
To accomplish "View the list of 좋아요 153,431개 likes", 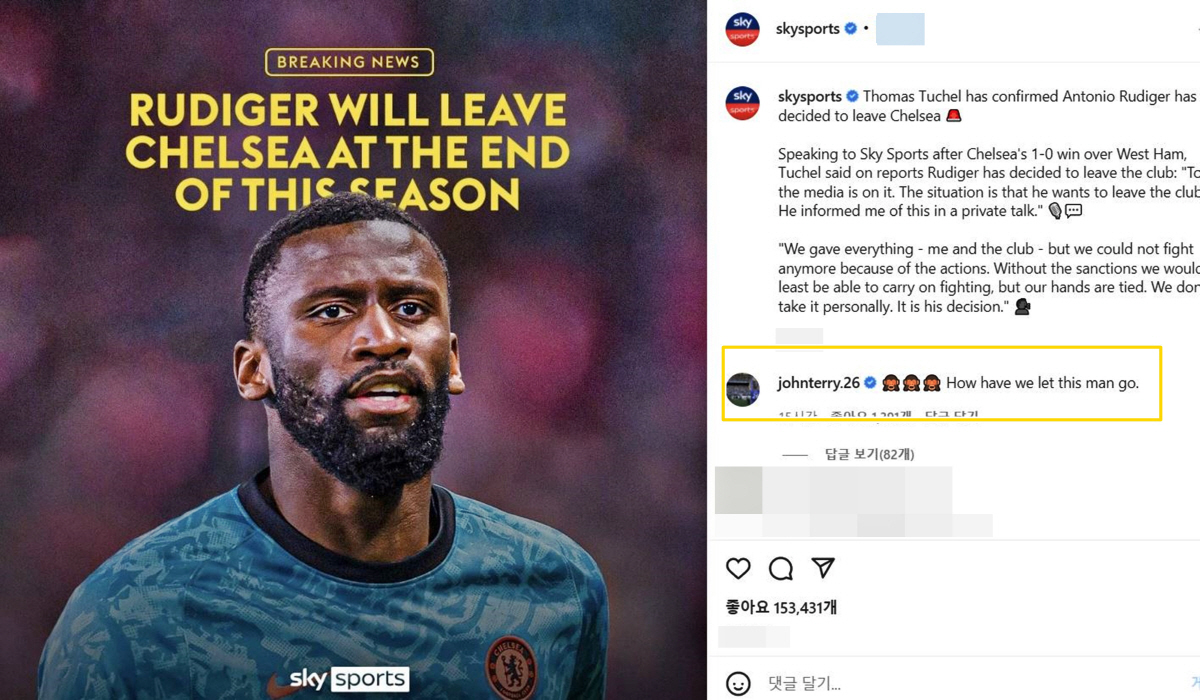I will [x=781, y=607].
